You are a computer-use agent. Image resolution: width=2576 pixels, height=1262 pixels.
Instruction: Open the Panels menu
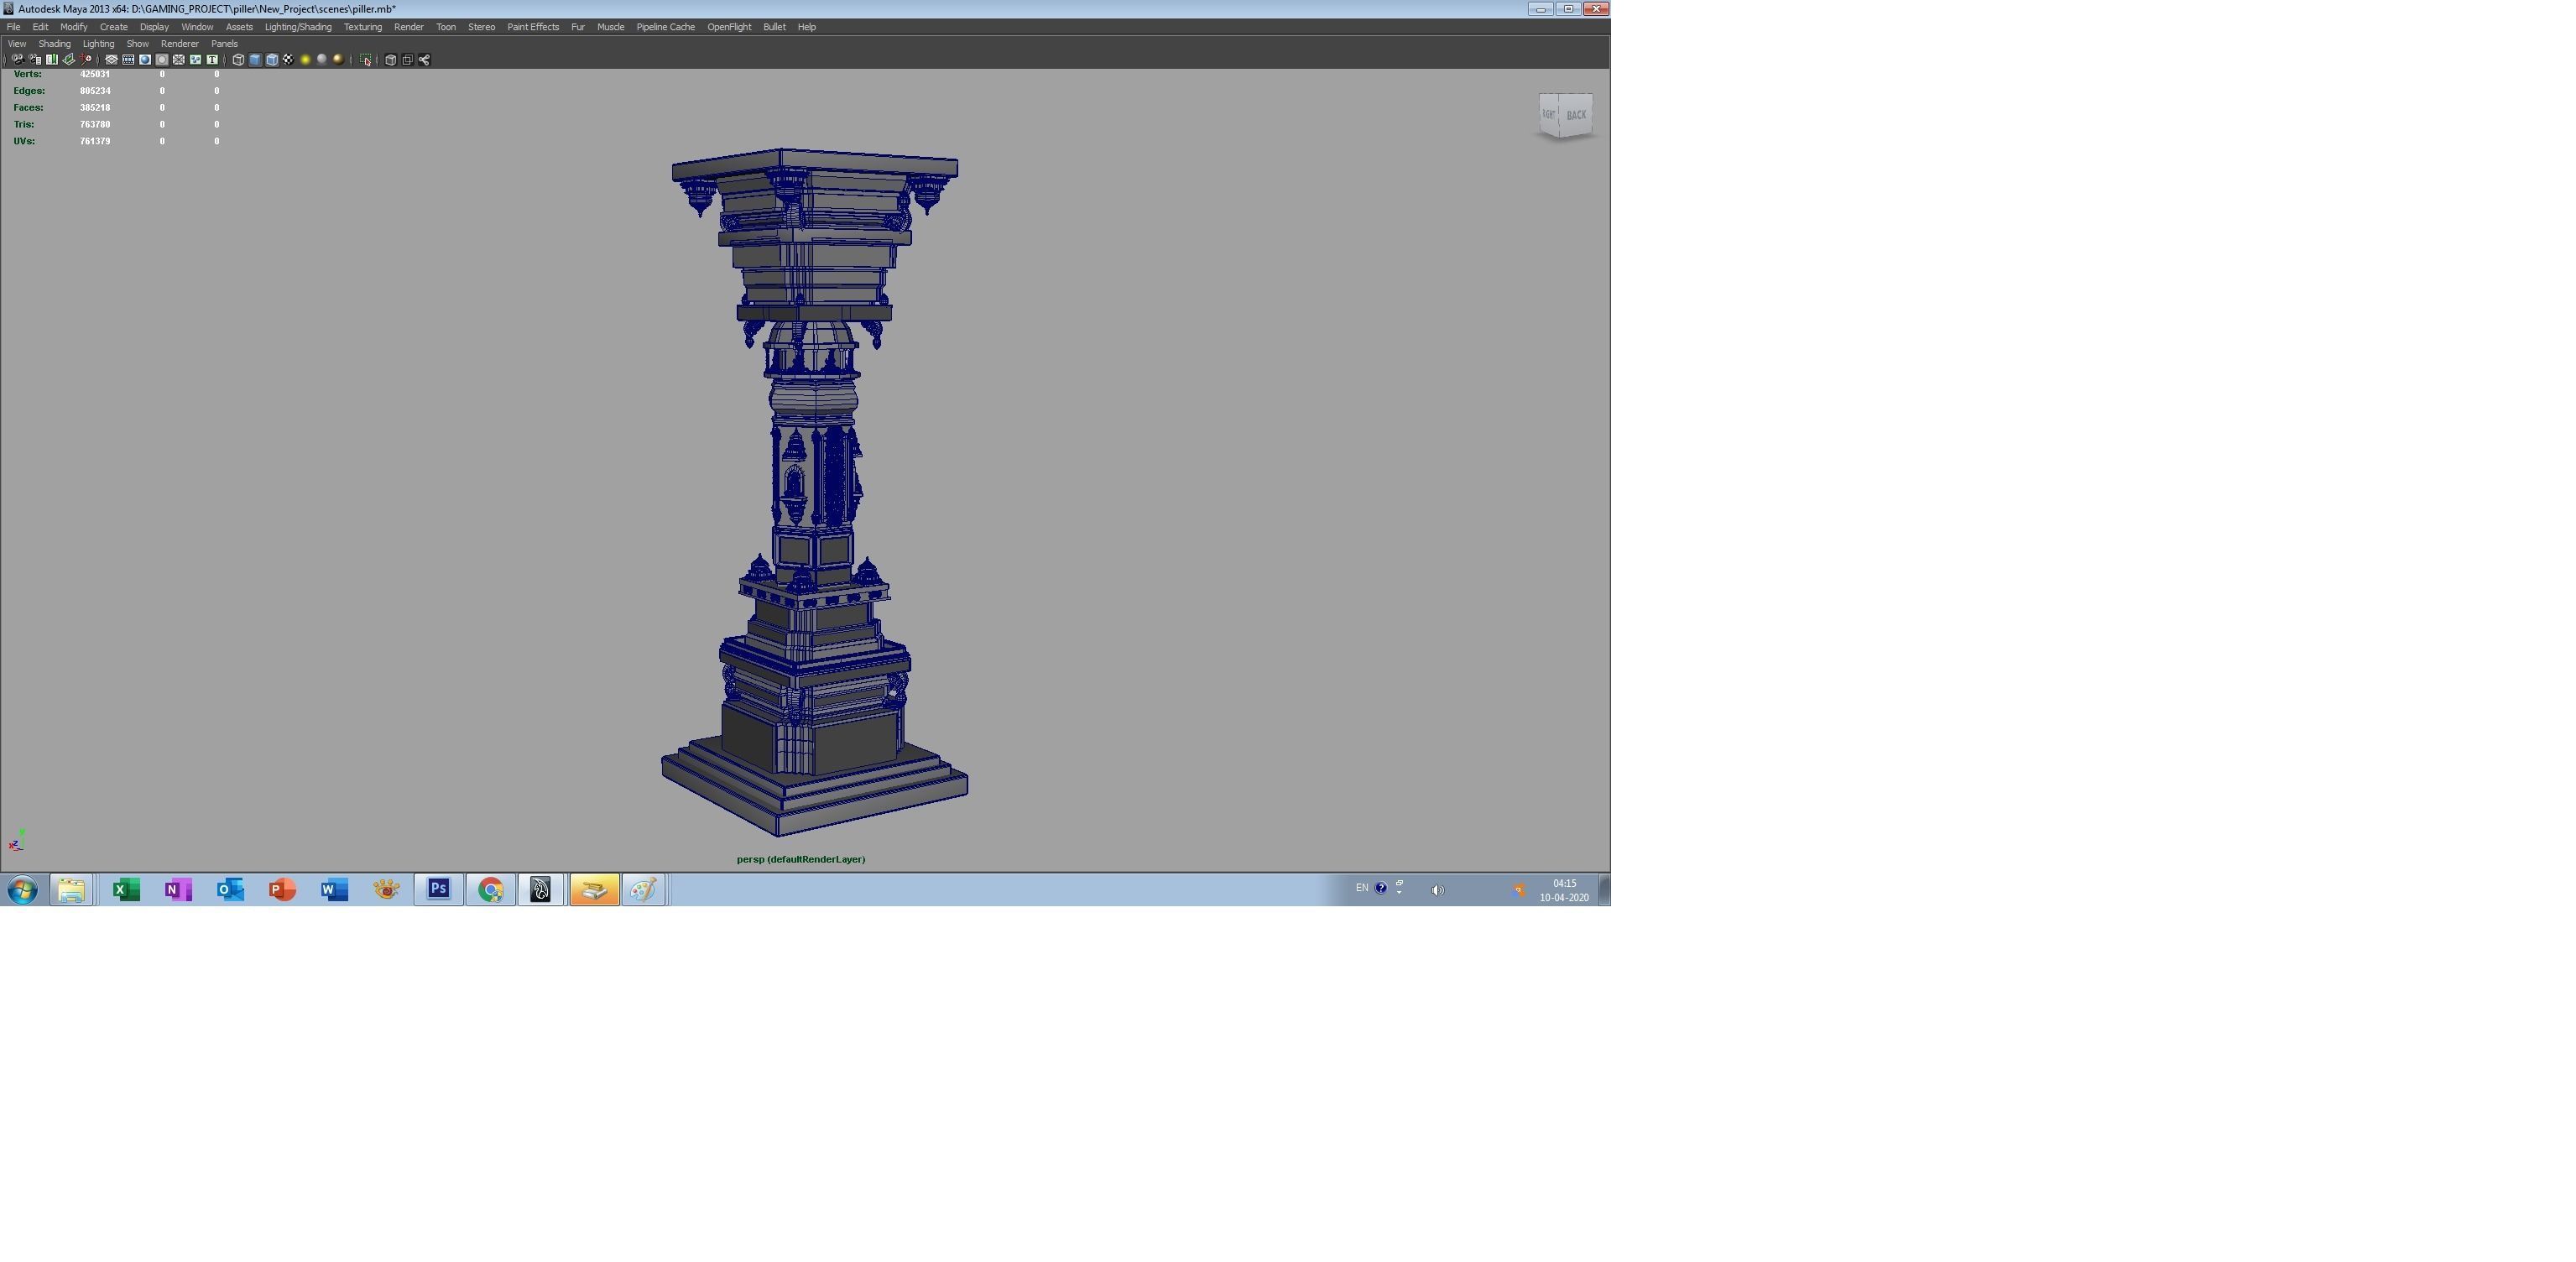pyautogui.click(x=224, y=44)
